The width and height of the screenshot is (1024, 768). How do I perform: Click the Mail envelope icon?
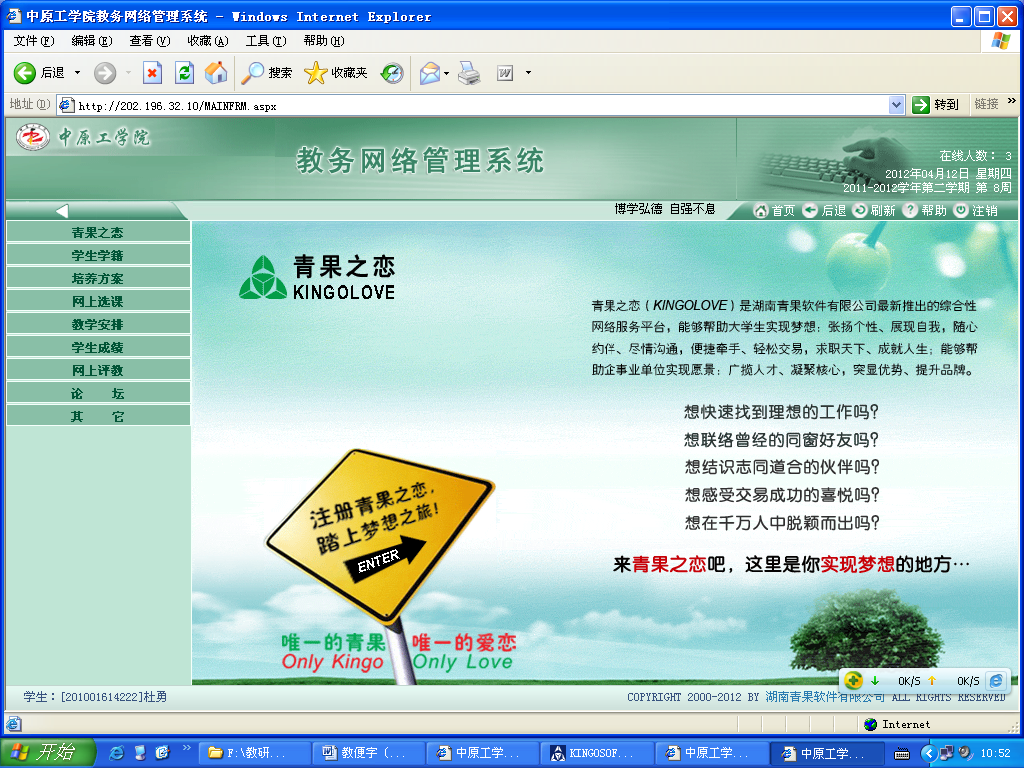coord(430,72)
